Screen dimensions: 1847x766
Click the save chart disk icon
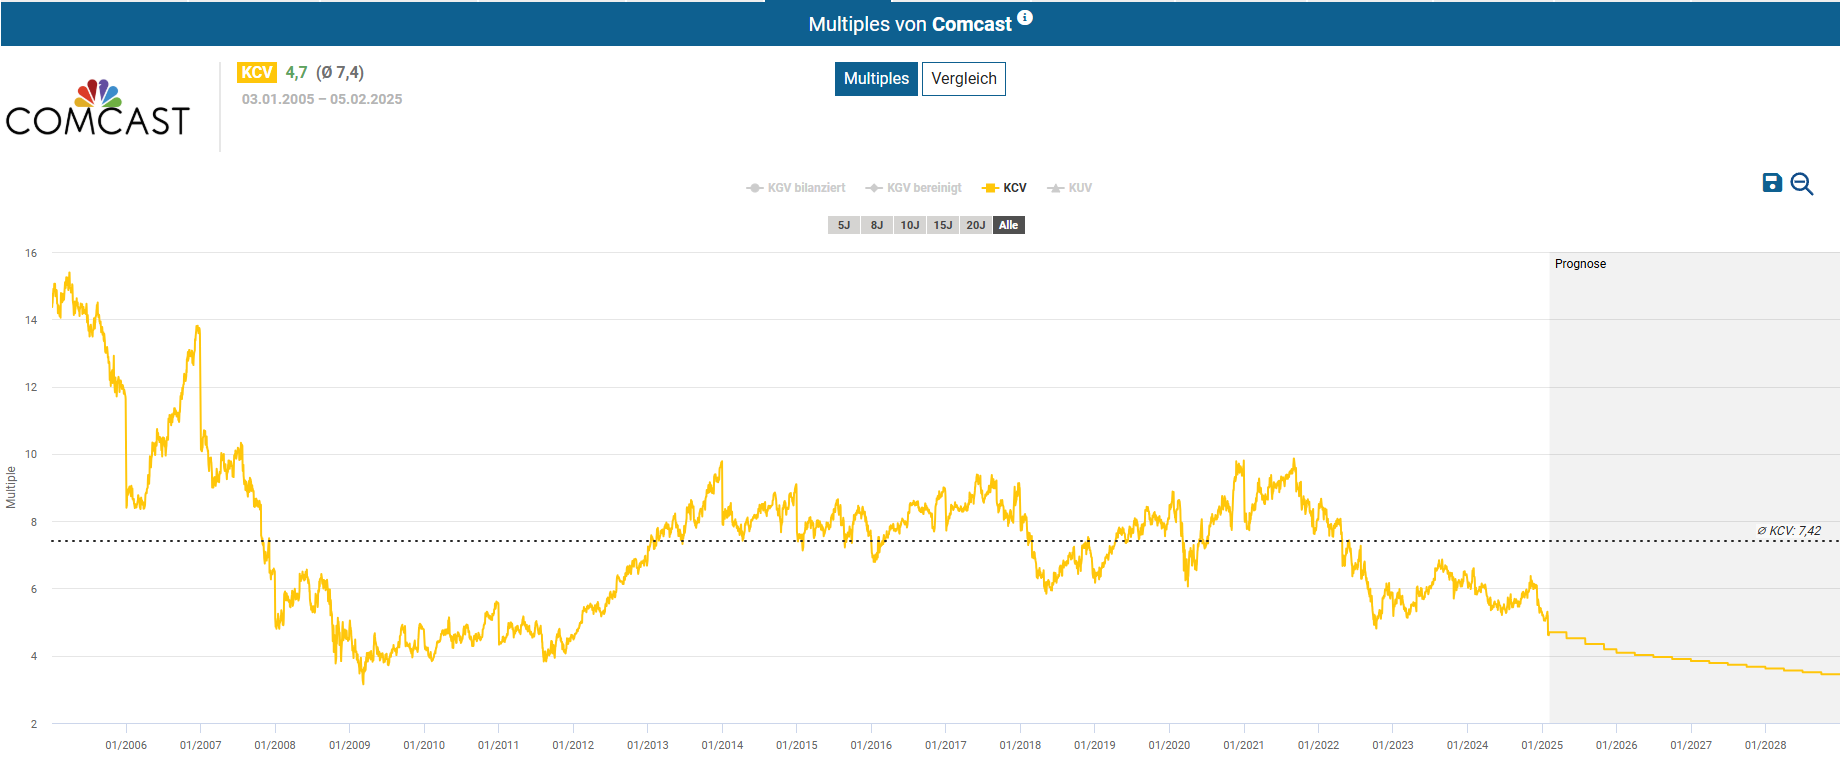tap(1771, 183)
